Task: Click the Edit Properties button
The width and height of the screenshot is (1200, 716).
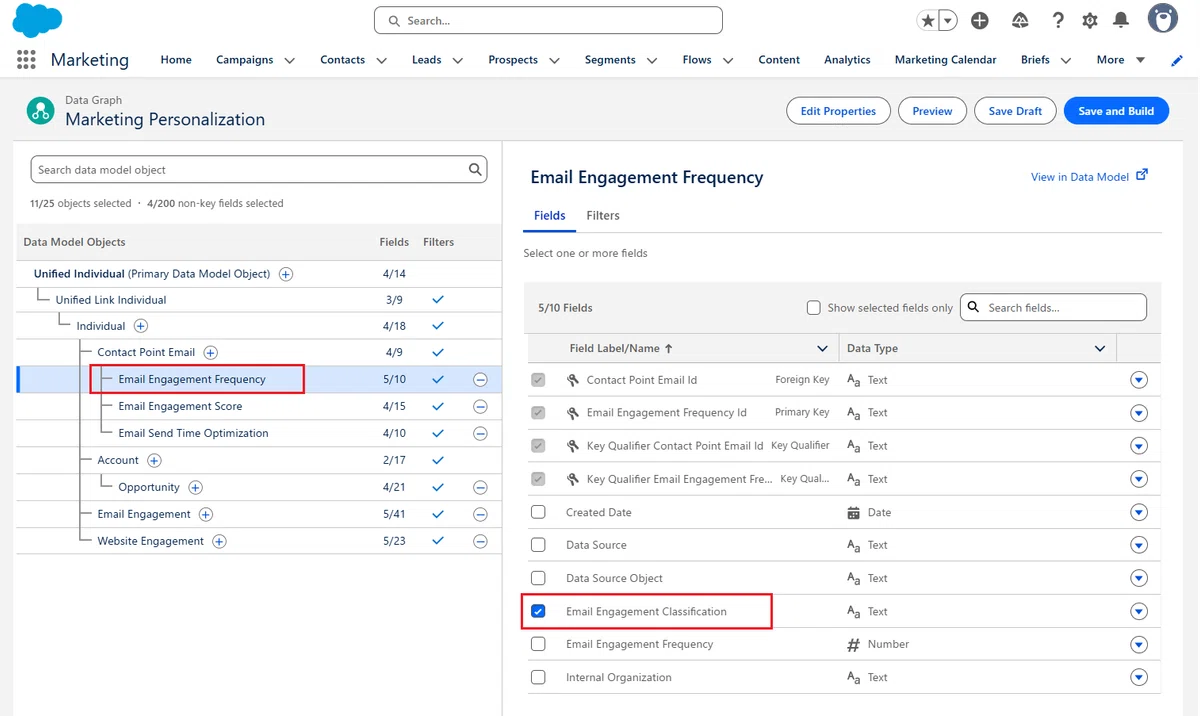Action: coord(838,111)
